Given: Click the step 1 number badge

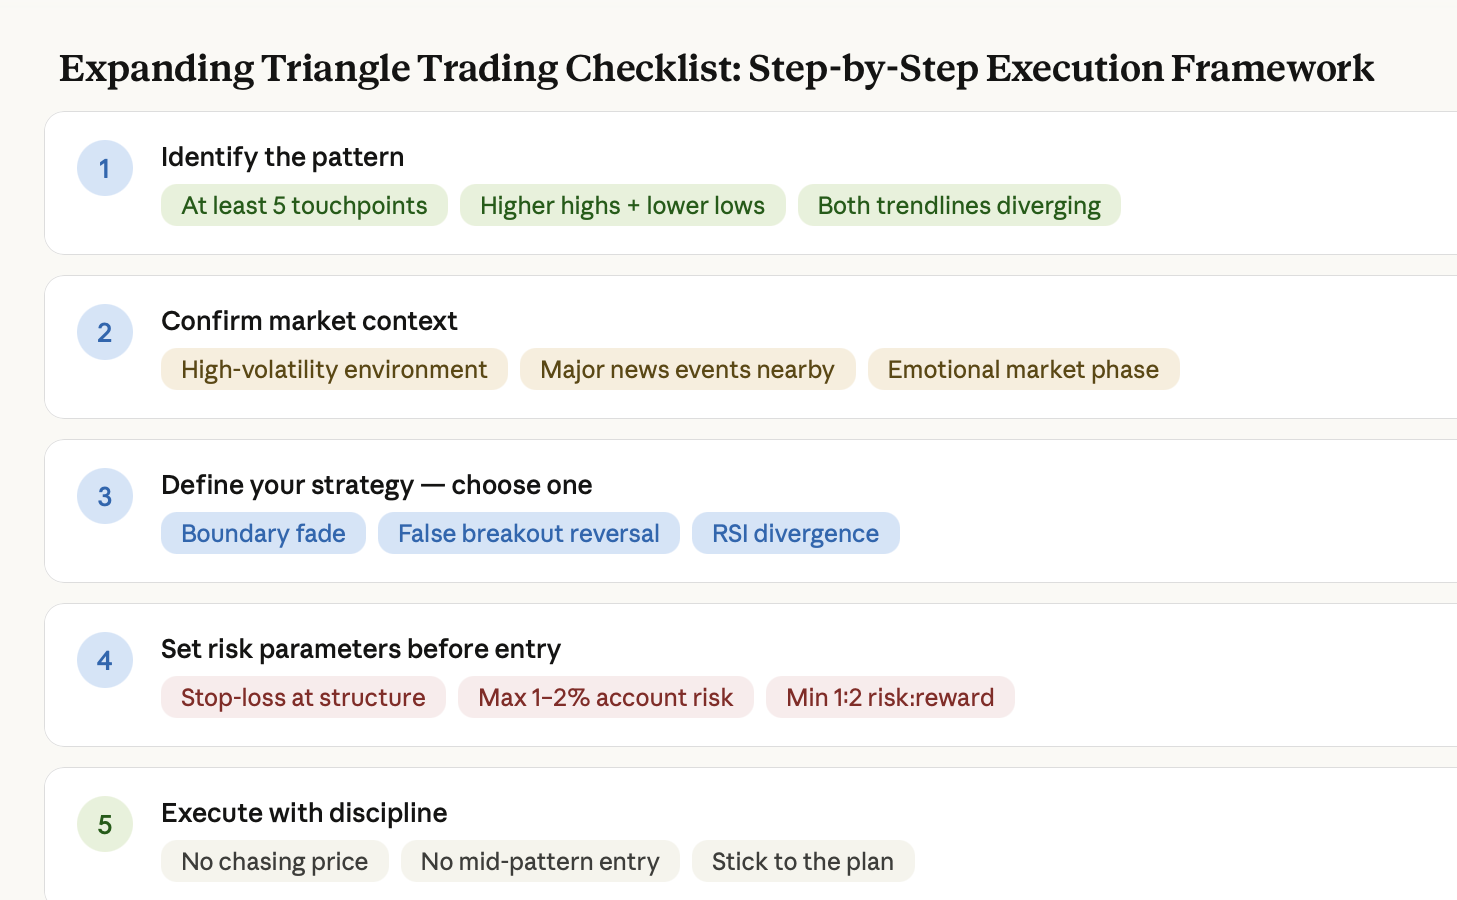Looking at the screenshot, I should click(x=105, y=168).
